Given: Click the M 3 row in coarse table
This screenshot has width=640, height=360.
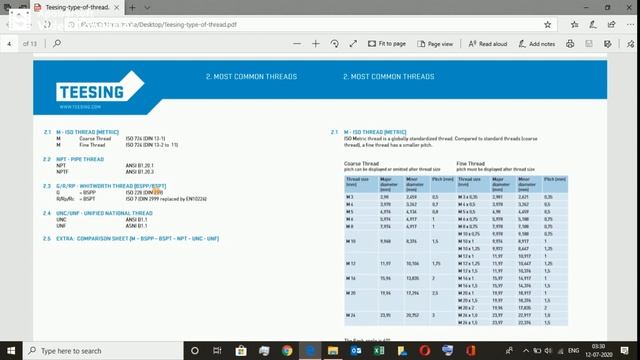Looking at the screenshot, I should [400, 197].
